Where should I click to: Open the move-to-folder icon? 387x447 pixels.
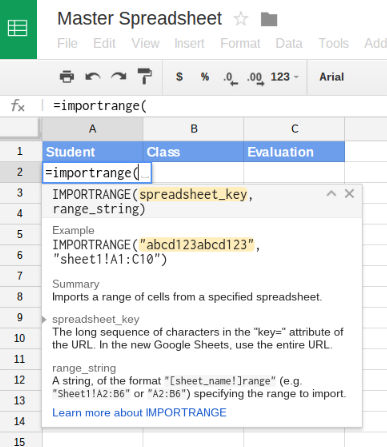[x=269, y=19]
